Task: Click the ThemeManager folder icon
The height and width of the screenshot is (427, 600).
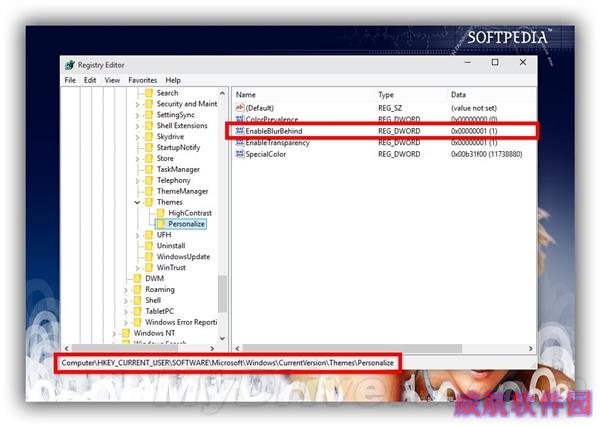Action: click(149, 191)
